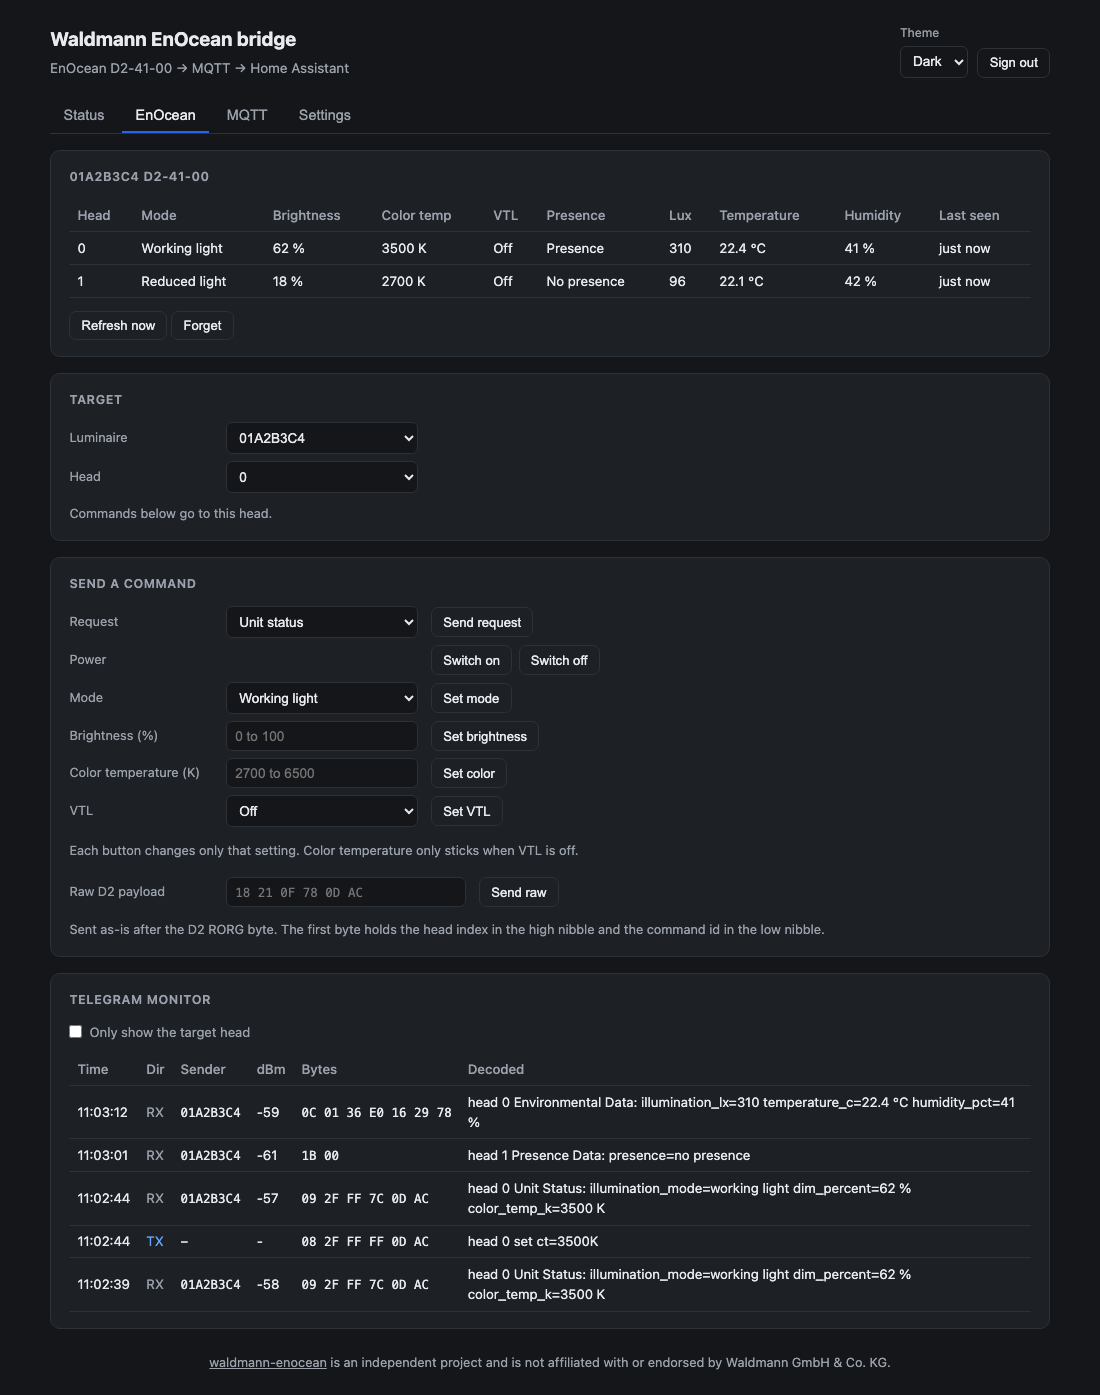The image size is (1100, 1395).
Task: Click the Set mode button
Action: (x=471, y=698)
